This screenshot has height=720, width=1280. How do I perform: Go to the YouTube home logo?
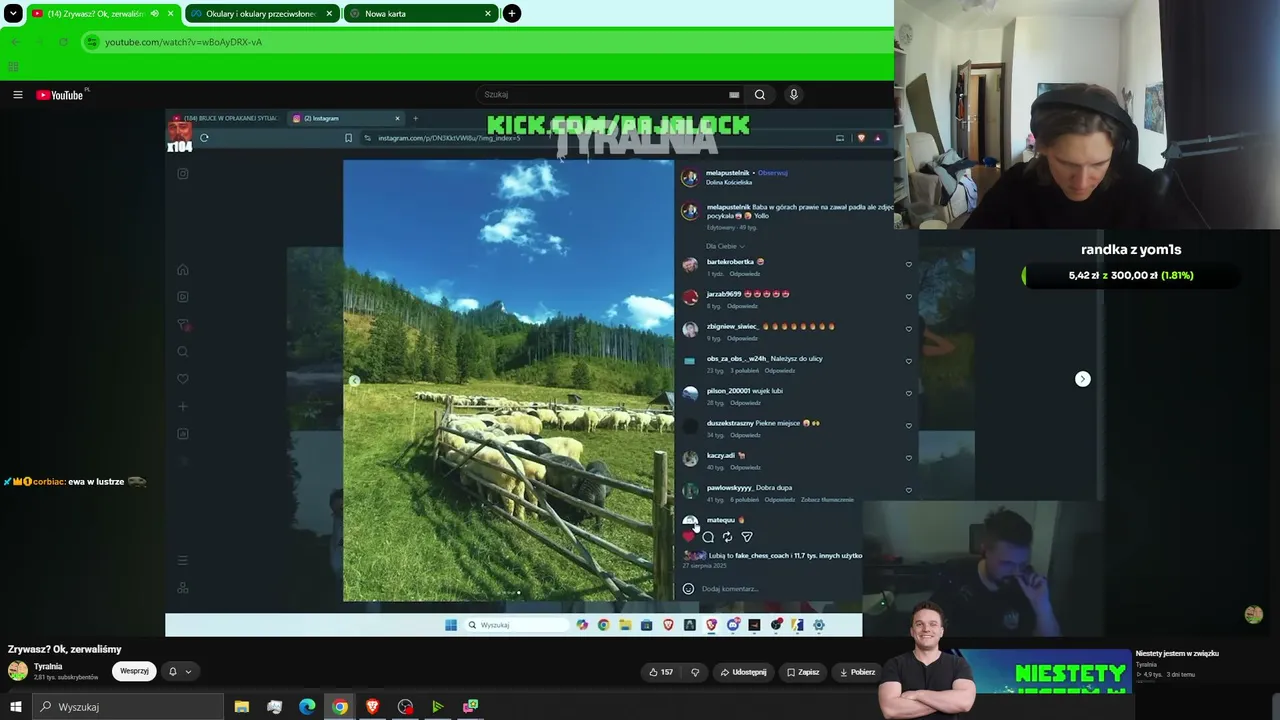[60, 95]
